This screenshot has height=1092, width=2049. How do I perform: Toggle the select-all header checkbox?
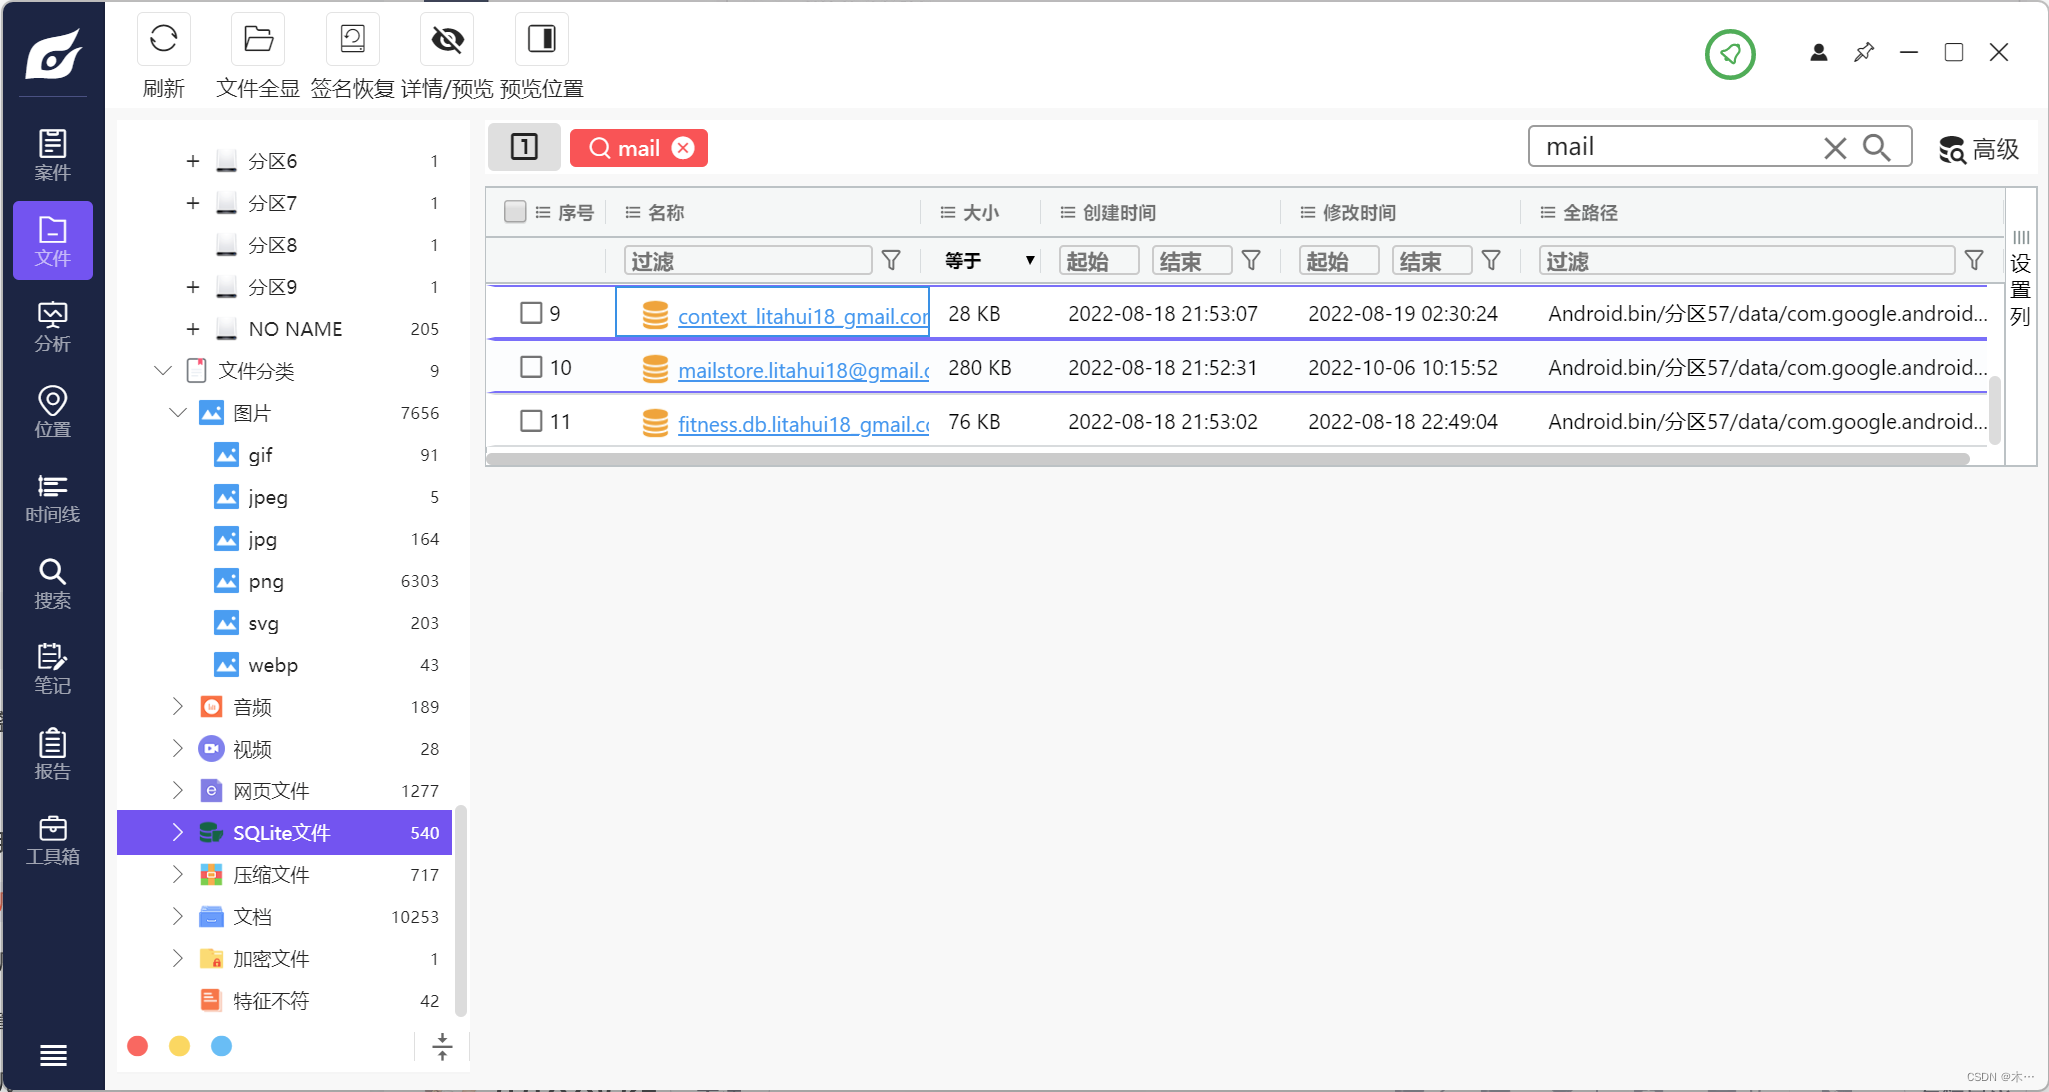pyautogui.click(x=515, y=212)
